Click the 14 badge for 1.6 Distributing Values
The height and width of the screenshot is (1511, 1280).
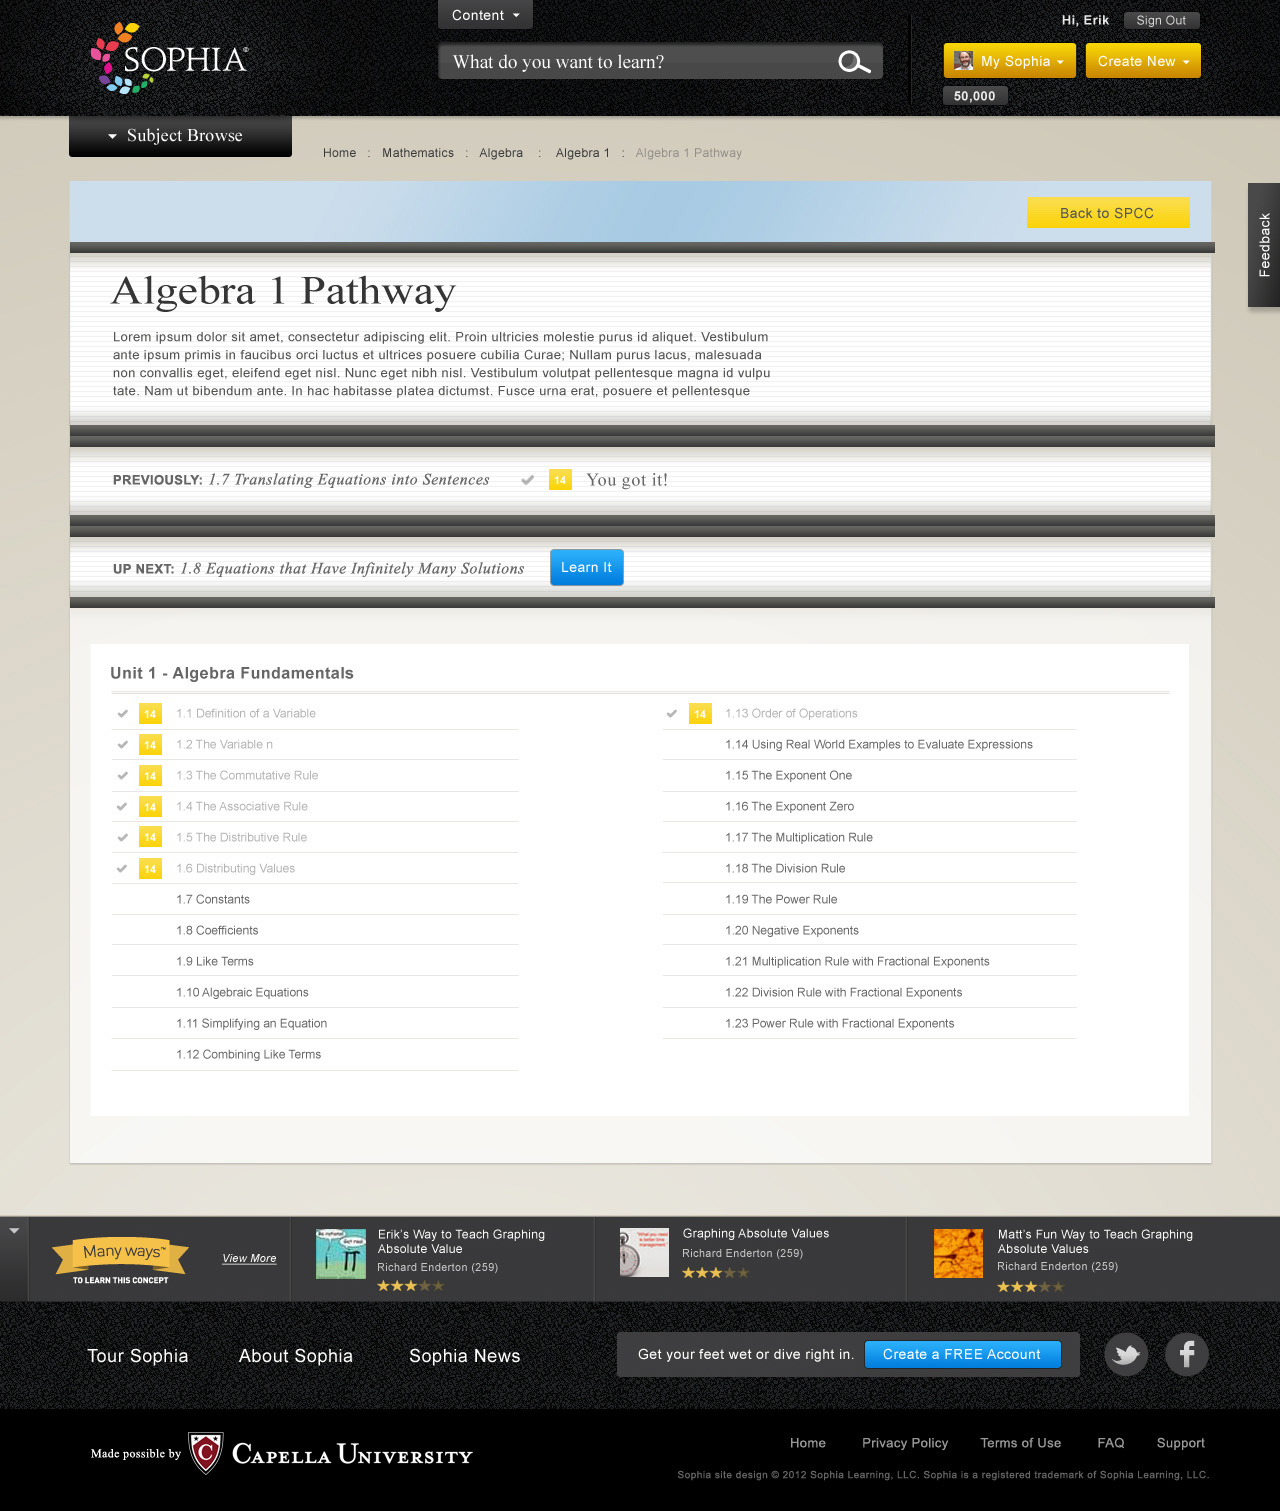(x=150, y=869)
